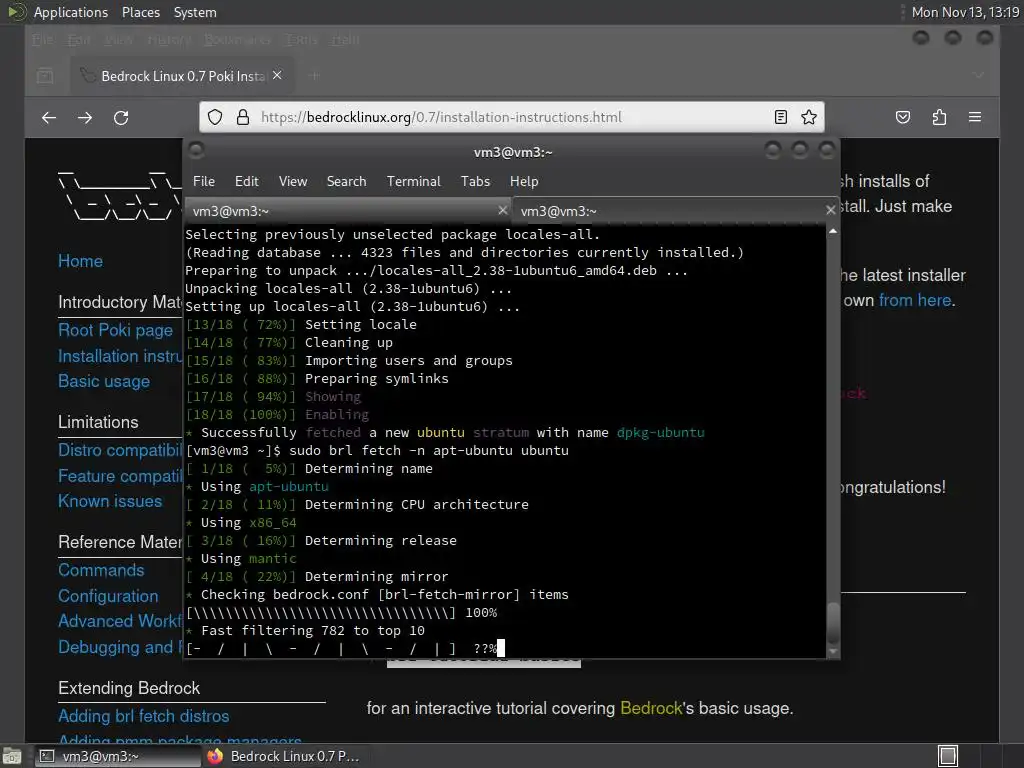Open terminal window menu button at title-left

point(196,151)
